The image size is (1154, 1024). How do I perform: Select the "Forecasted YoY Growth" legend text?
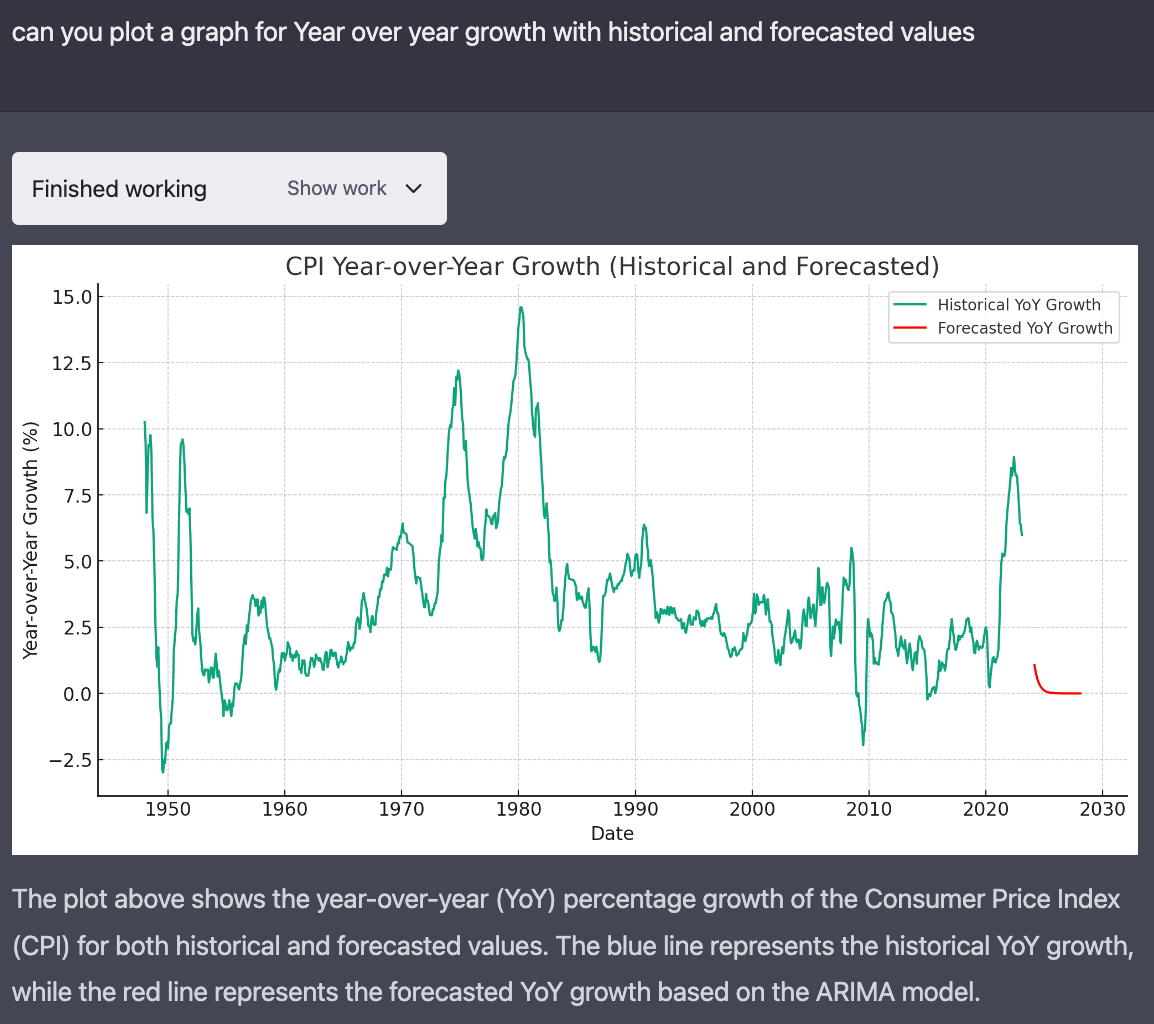click(1024, 328)
